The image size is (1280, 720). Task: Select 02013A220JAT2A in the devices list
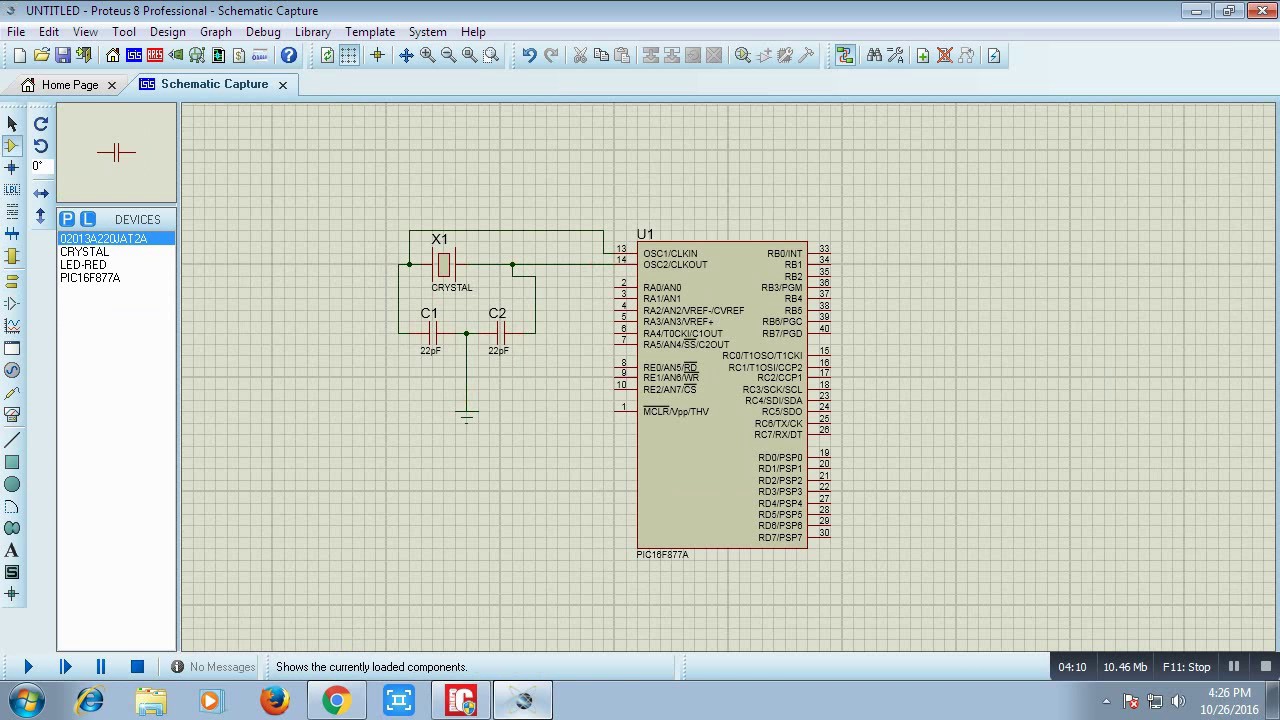pos(116,238)
